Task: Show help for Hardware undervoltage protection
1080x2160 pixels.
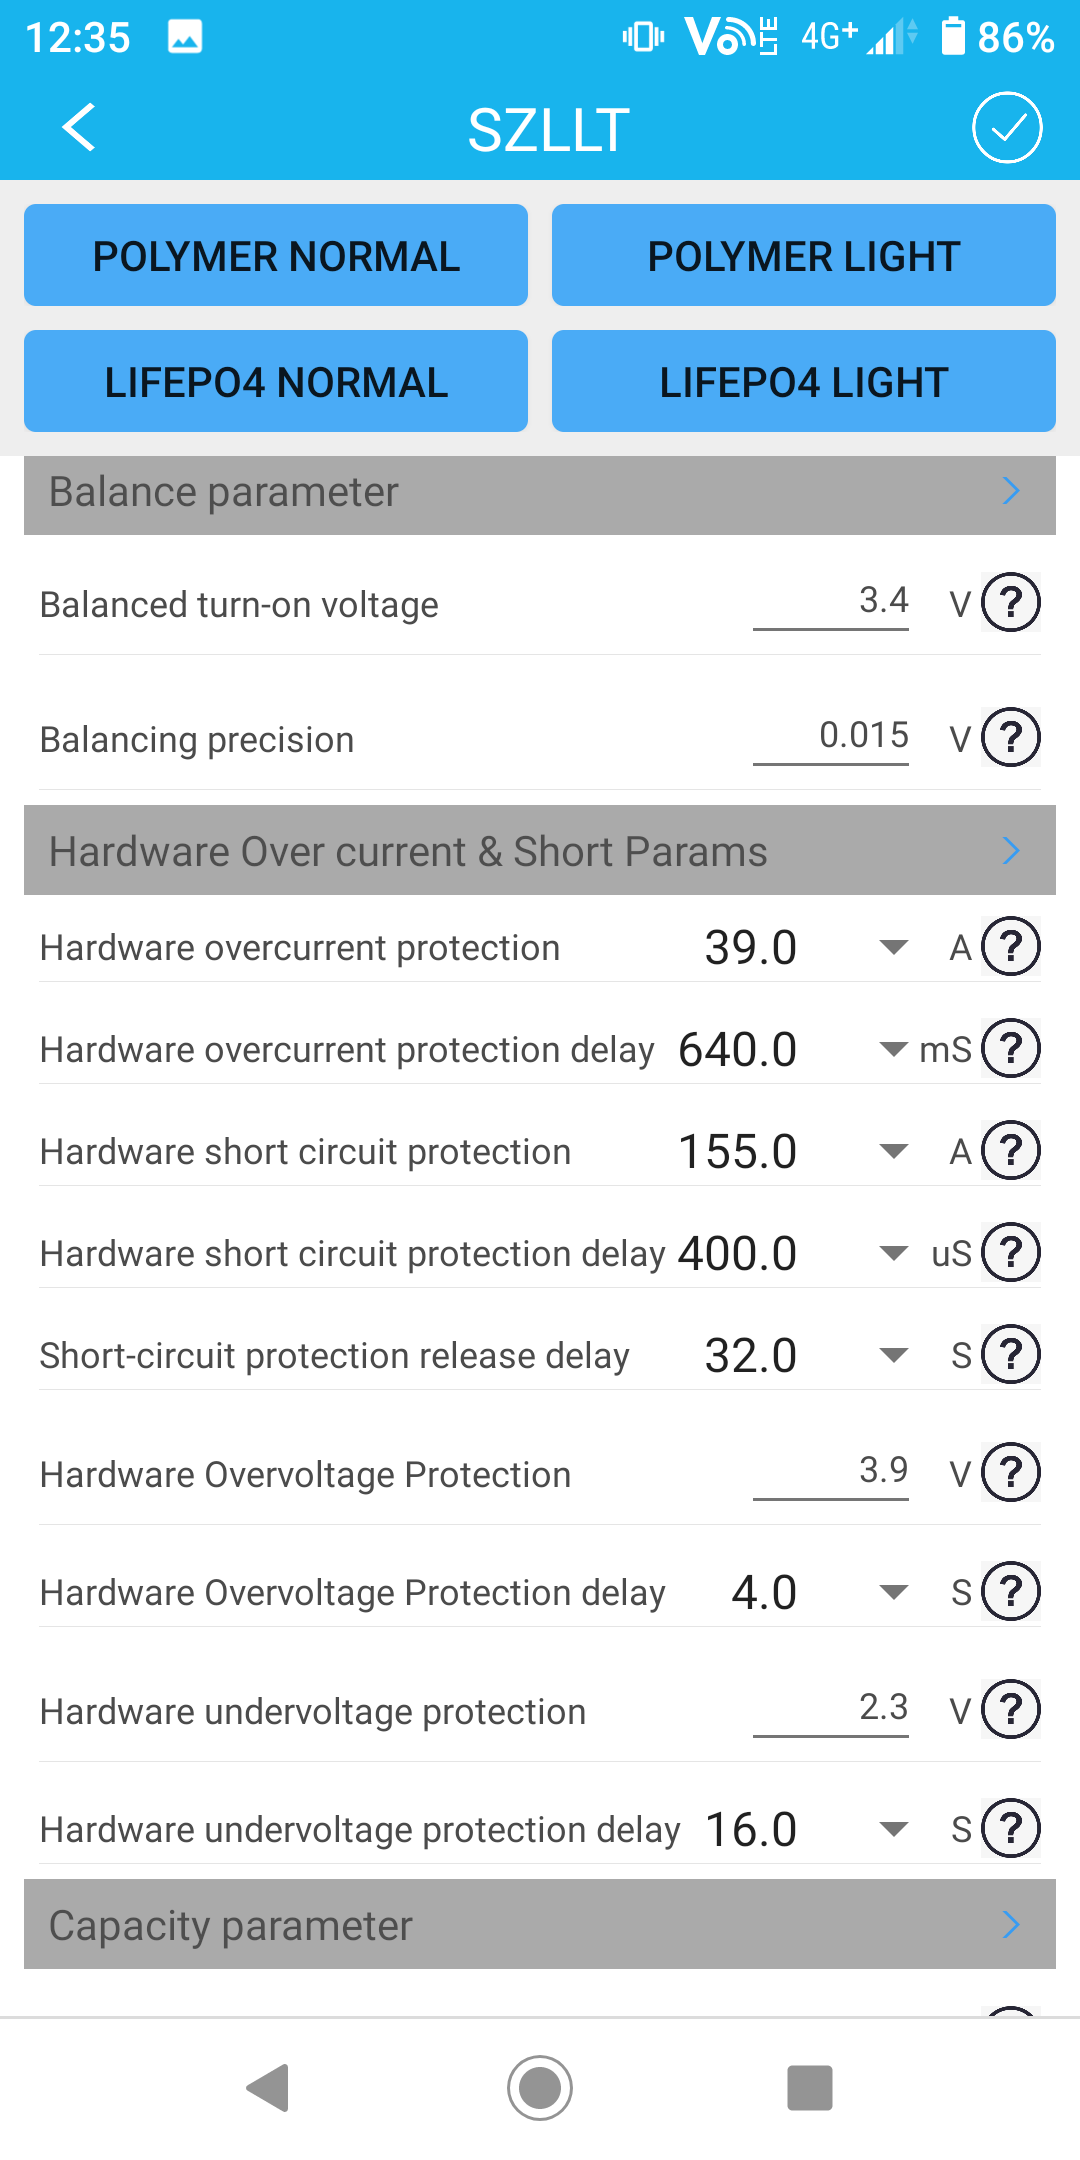Action: tap(1011, 1710)
